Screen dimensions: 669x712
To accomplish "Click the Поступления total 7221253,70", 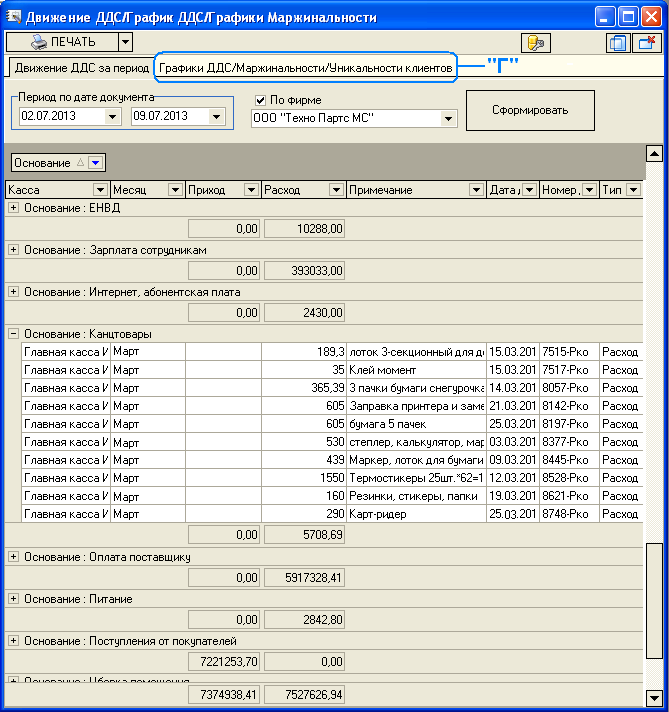I will pyautogui.click(x=224, y=662).
